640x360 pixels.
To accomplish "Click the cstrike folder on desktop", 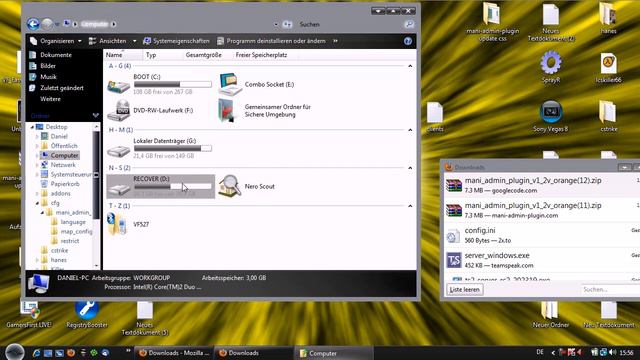I will point(608,116).
